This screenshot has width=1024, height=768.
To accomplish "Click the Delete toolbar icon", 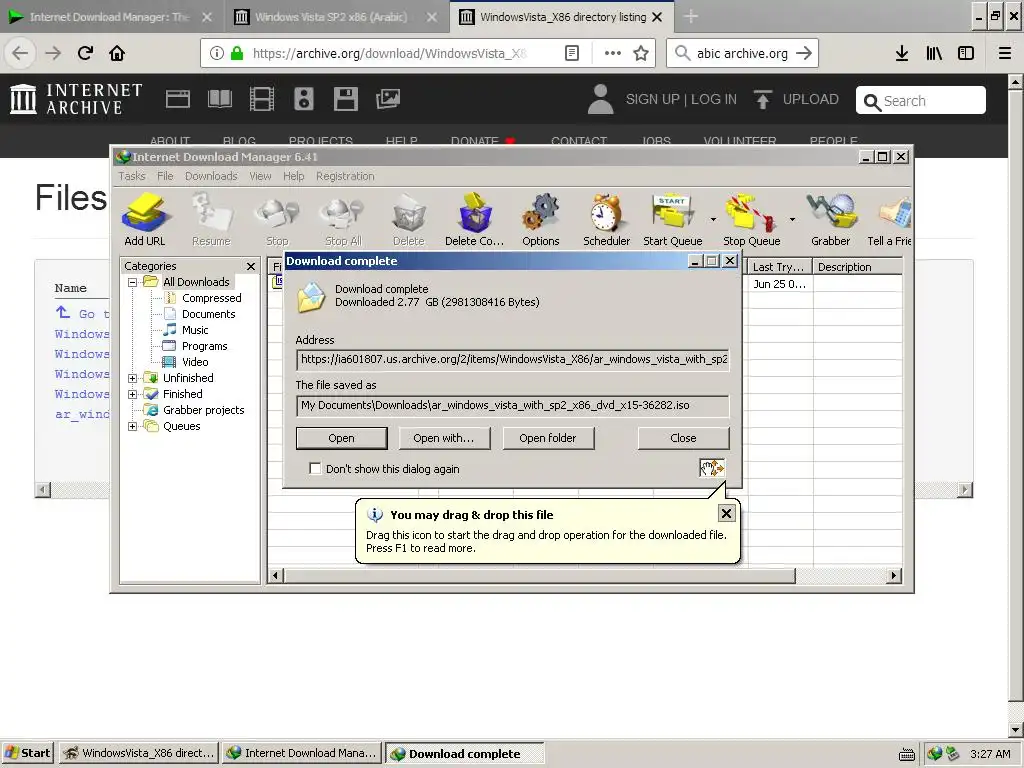I will coord(409,214).
